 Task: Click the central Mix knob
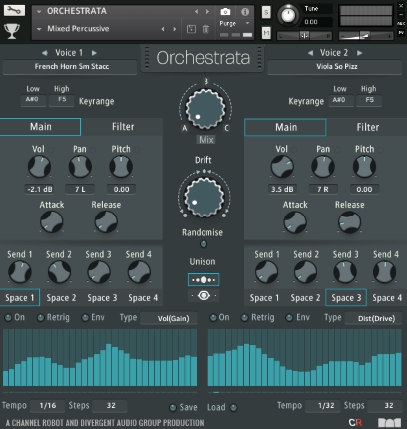click(205, 109)
